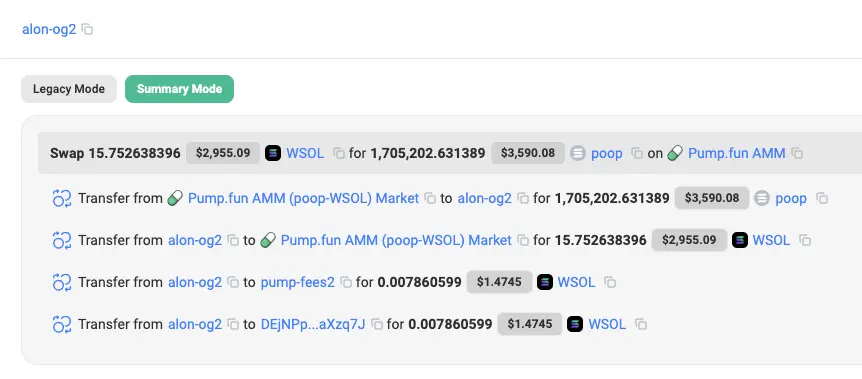Copy Pump.fun AMM Market sender address

coord(430,198)
